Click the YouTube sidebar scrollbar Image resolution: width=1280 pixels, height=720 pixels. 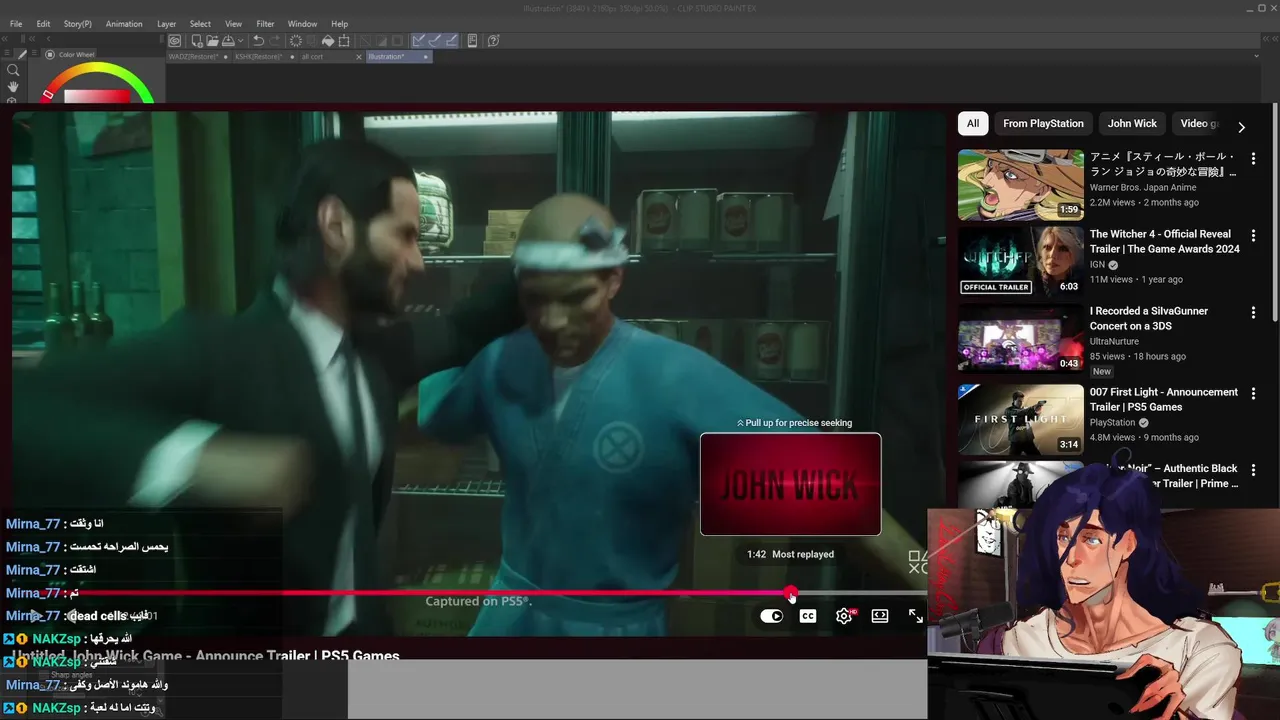[1275, 212]
